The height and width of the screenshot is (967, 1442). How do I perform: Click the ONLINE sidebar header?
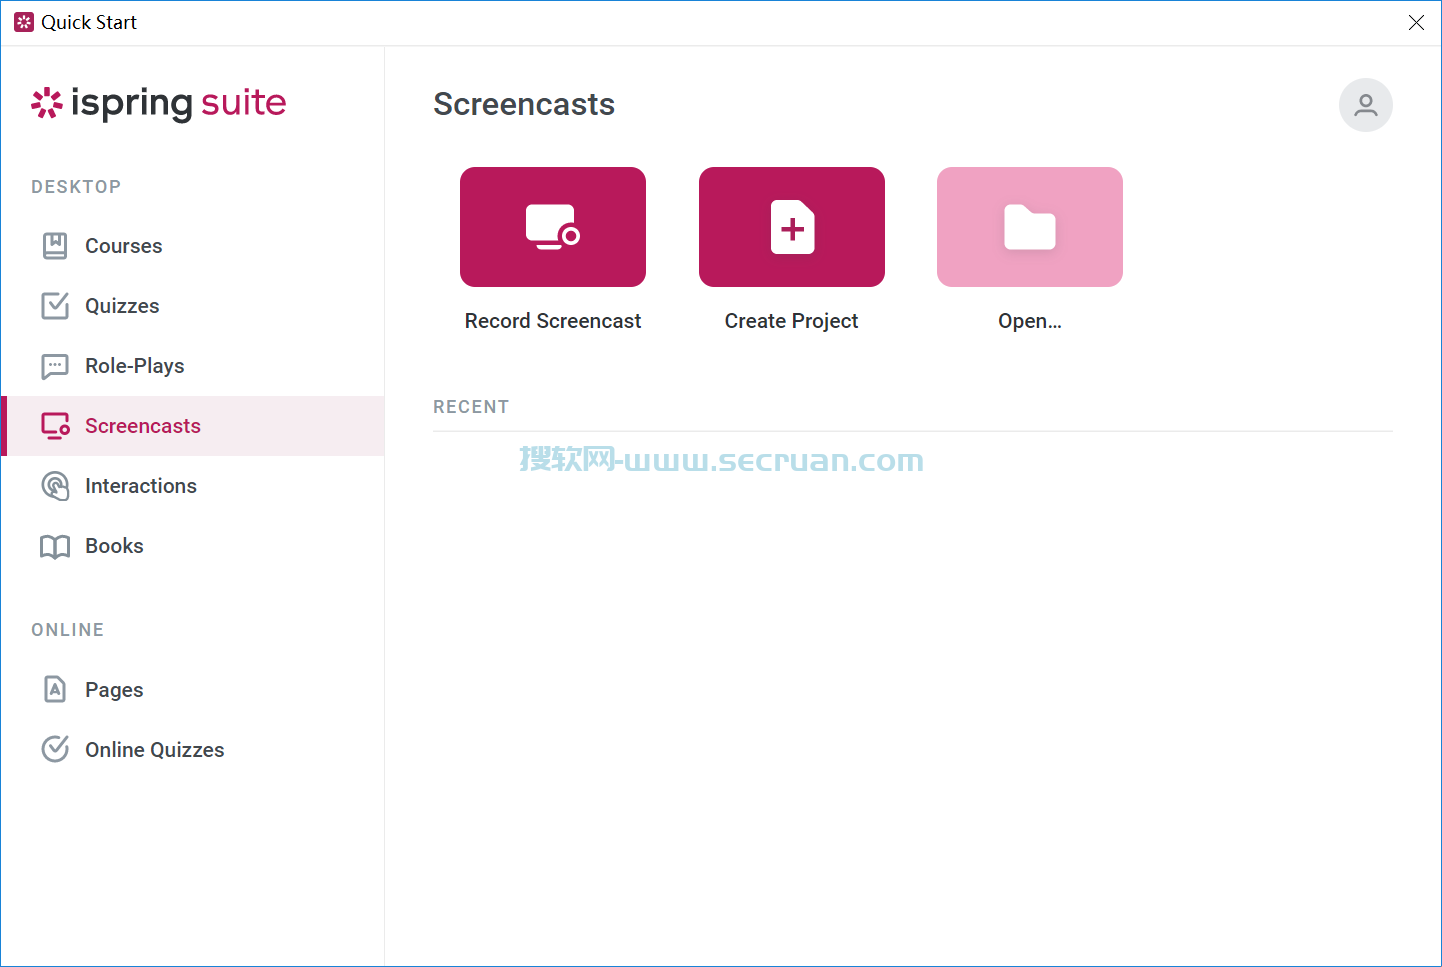pyautogui.click(x=68, y=630)
